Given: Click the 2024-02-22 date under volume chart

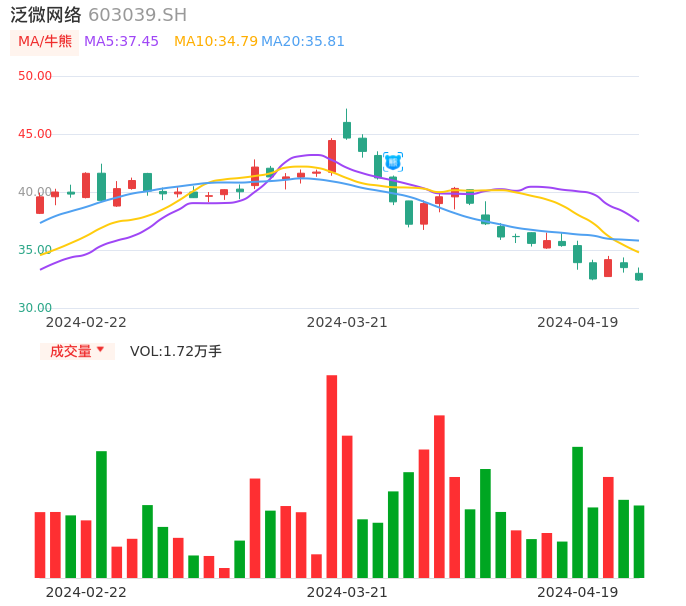Looking at the screenshot, I should coord(86,592).
